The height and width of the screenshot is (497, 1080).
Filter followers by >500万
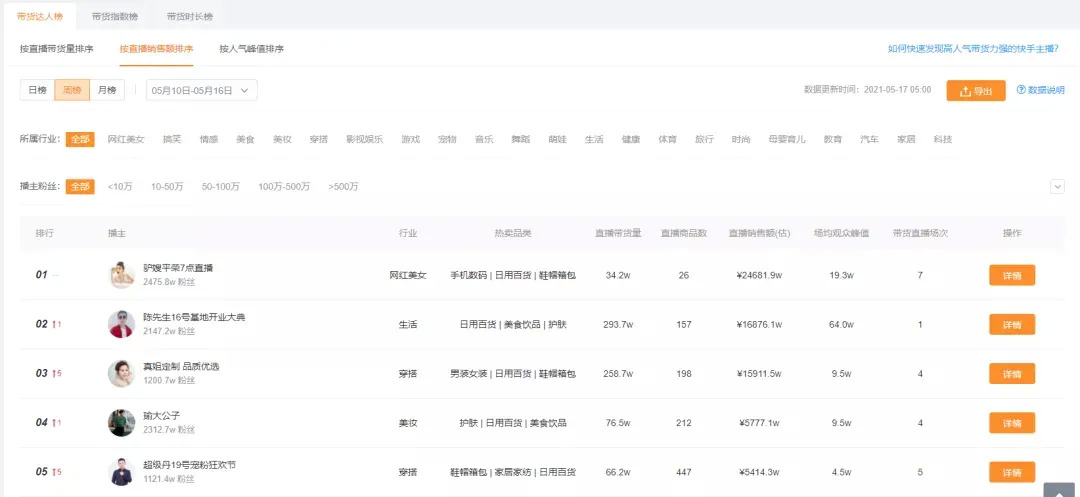tap(344, 187)
